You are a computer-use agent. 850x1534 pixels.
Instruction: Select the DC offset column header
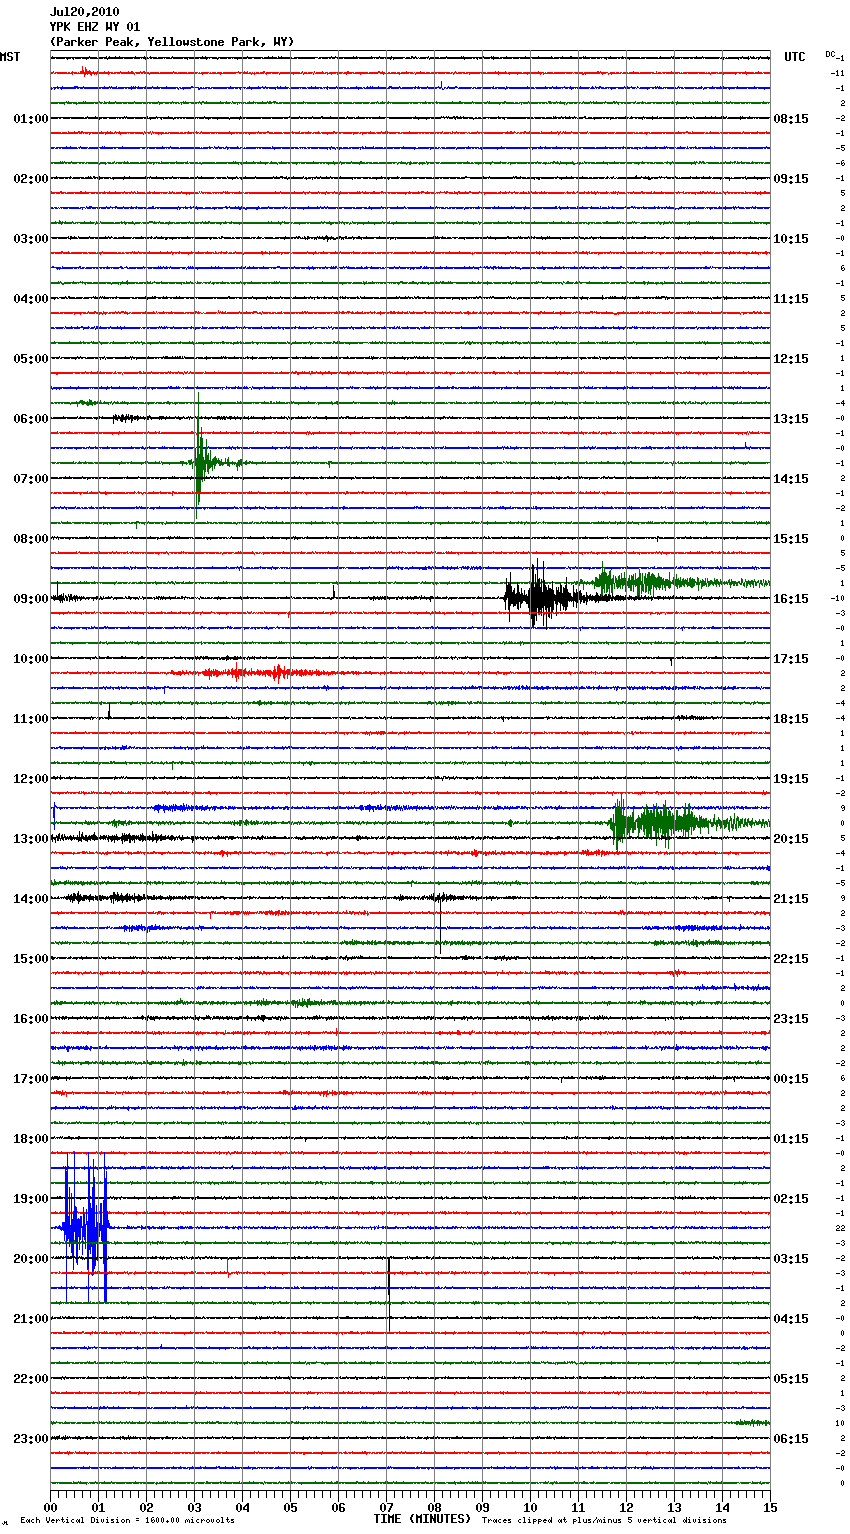(x=830, y=54)
